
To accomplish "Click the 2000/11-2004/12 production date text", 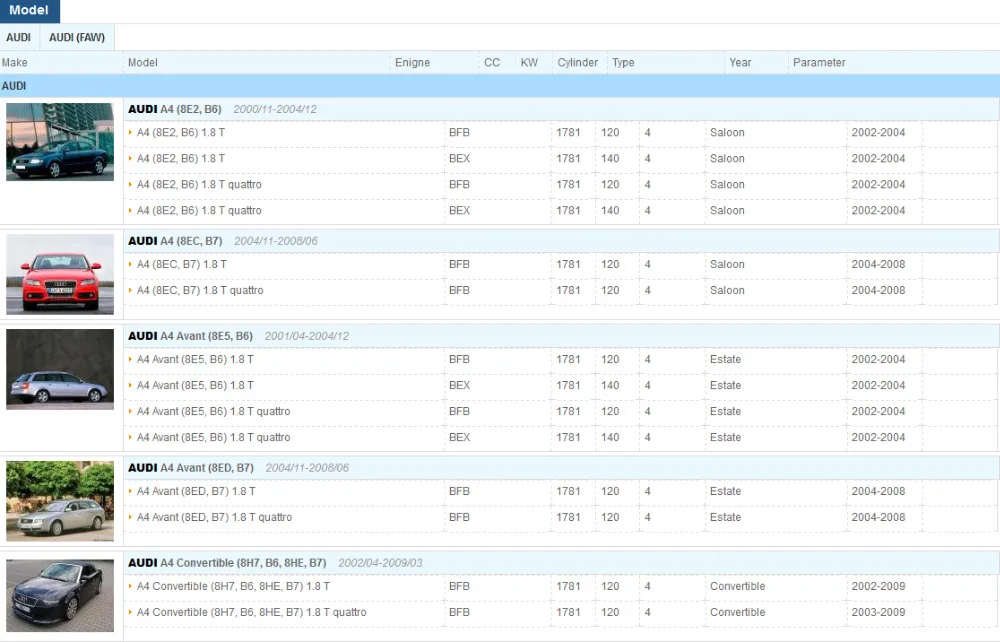I will point(275,109).
